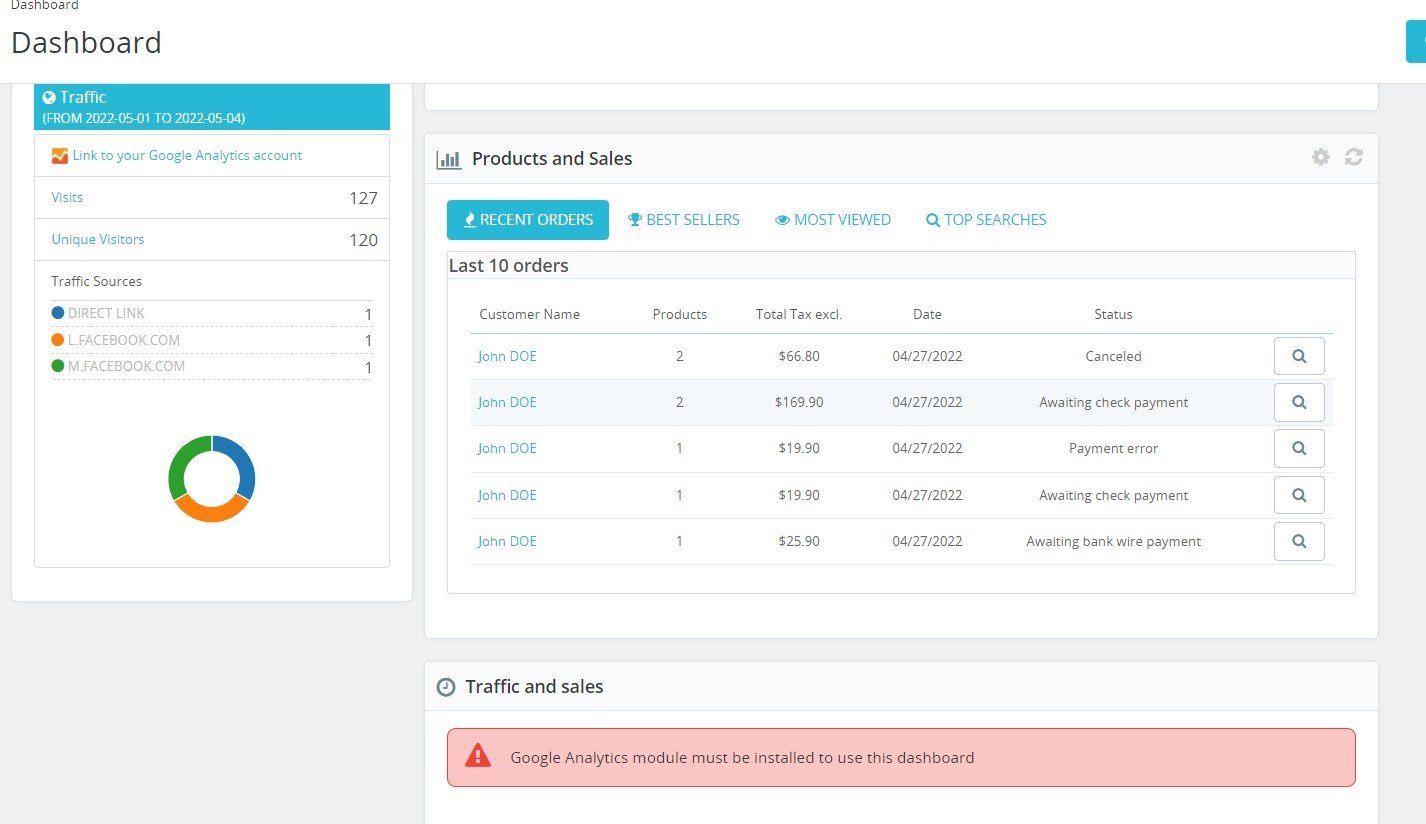View details of the Canceled order

[x=1299, y=356]
